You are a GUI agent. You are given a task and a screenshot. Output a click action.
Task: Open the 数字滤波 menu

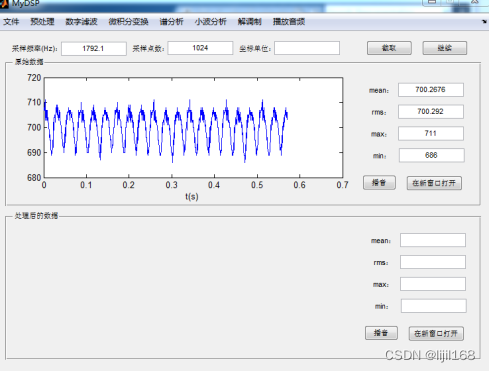(81, 22)
